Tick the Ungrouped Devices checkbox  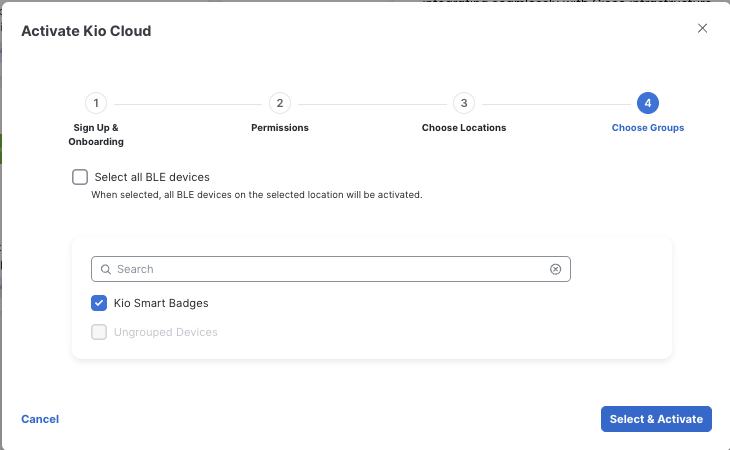point(99,332)
